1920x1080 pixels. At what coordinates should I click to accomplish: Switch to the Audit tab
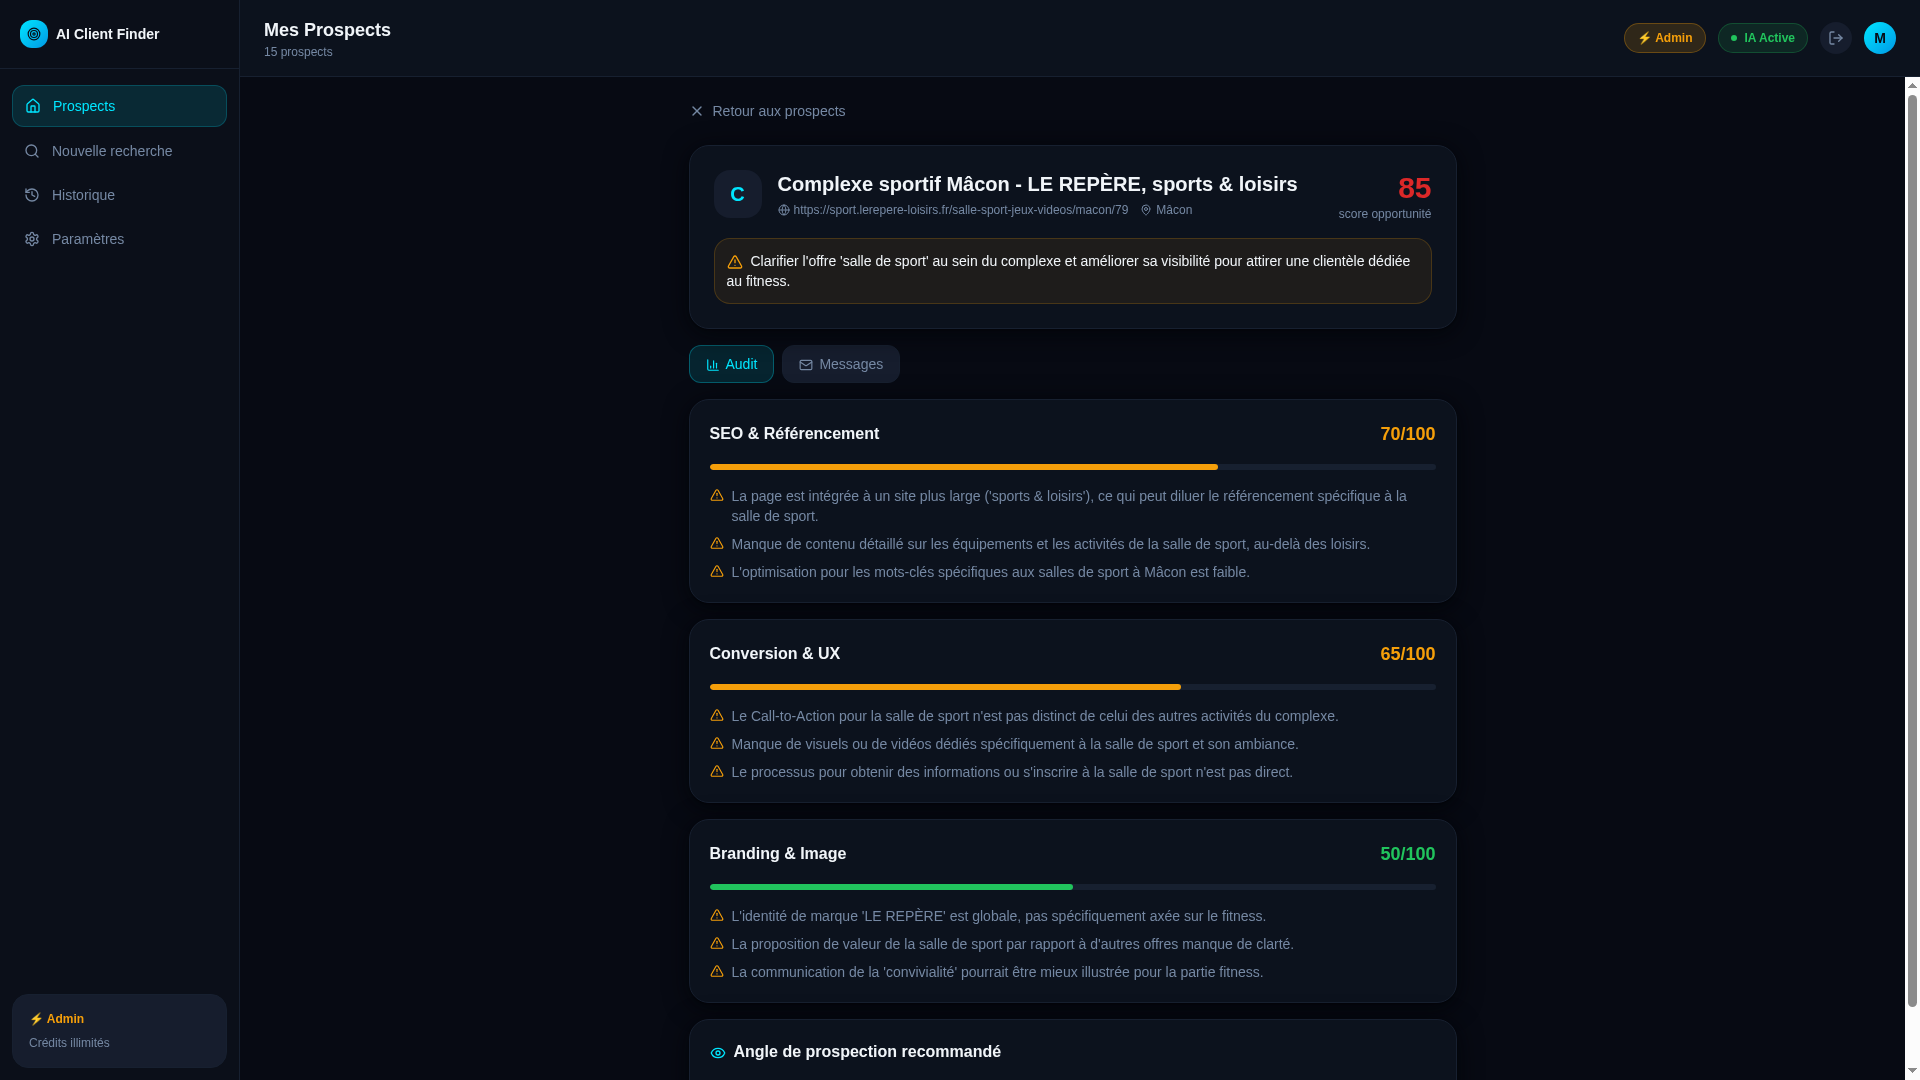pos(731,363)
